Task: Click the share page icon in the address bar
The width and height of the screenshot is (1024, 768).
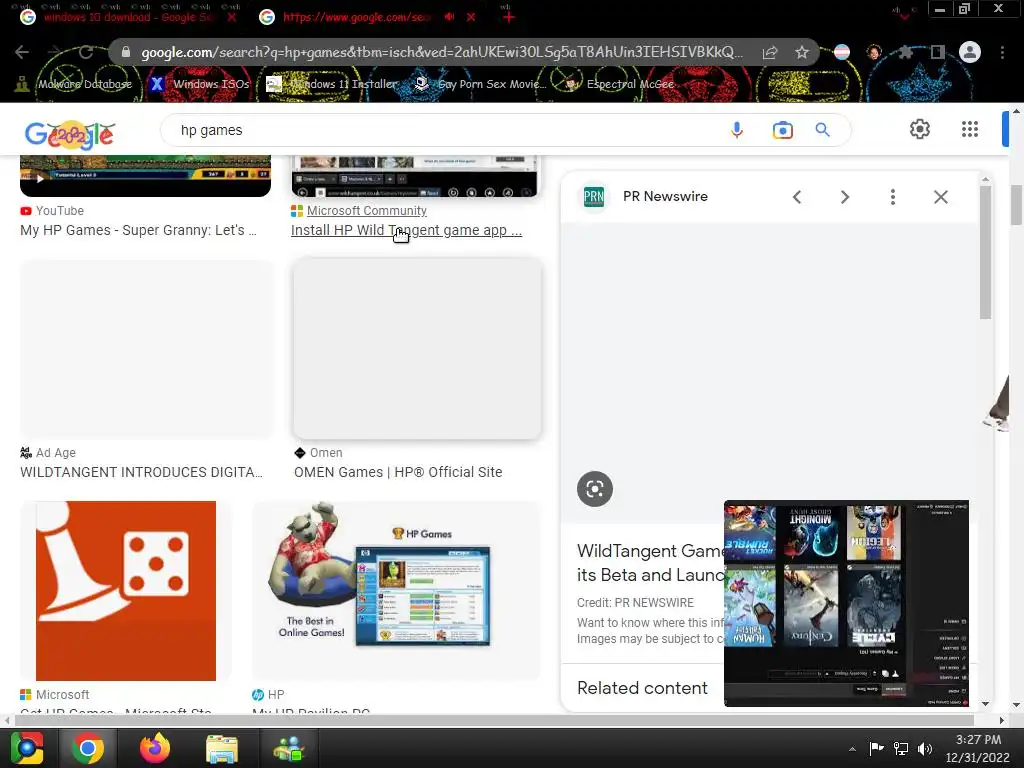Action: click(x=770, y=52)
